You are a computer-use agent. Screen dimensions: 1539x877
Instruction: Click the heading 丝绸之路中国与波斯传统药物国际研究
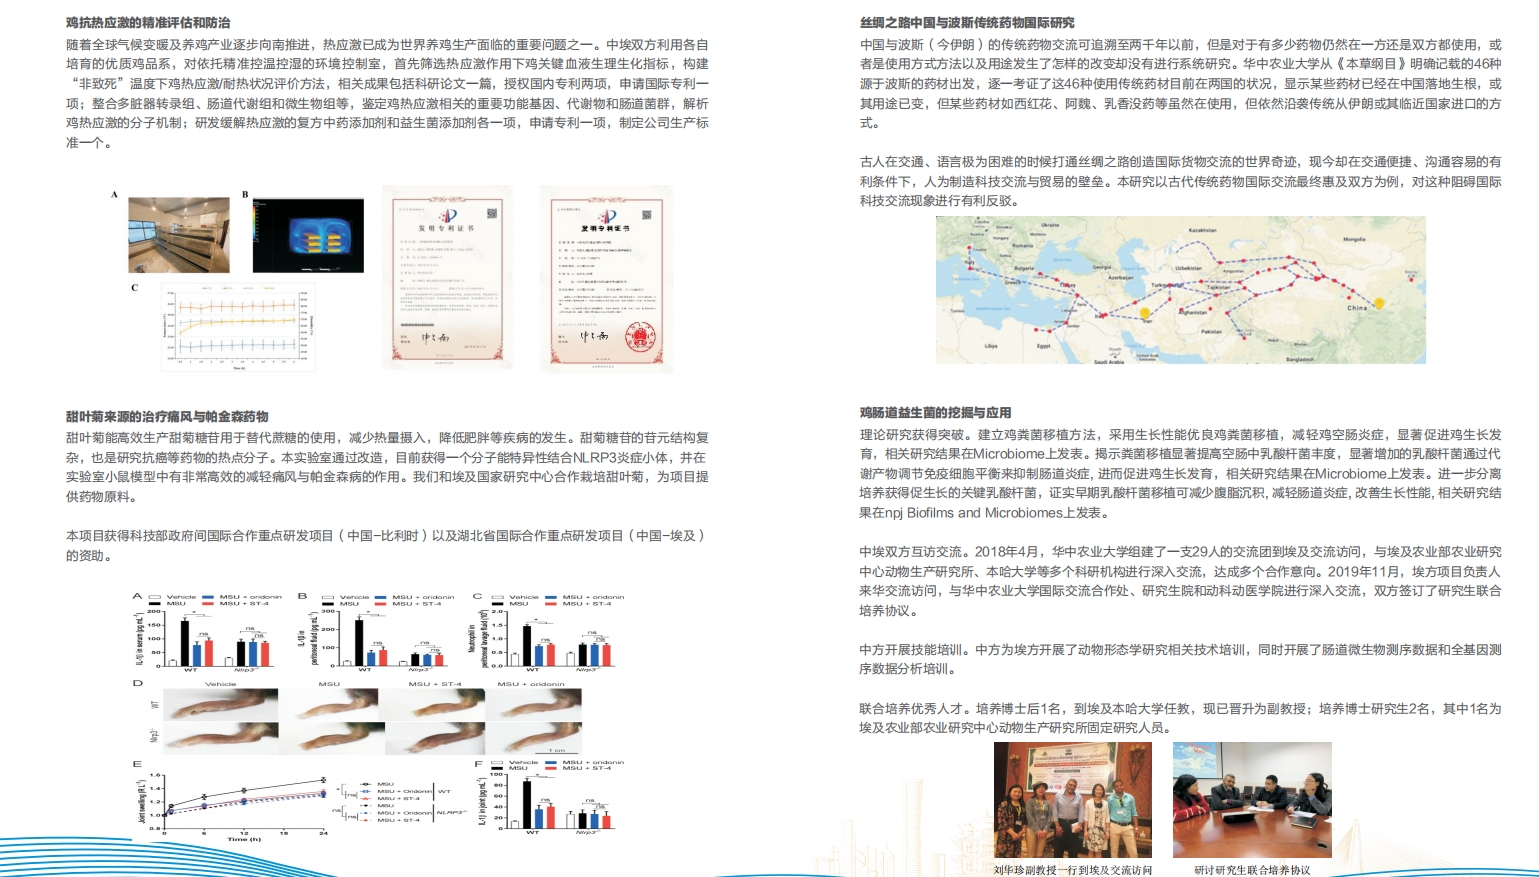click(967, 22)
